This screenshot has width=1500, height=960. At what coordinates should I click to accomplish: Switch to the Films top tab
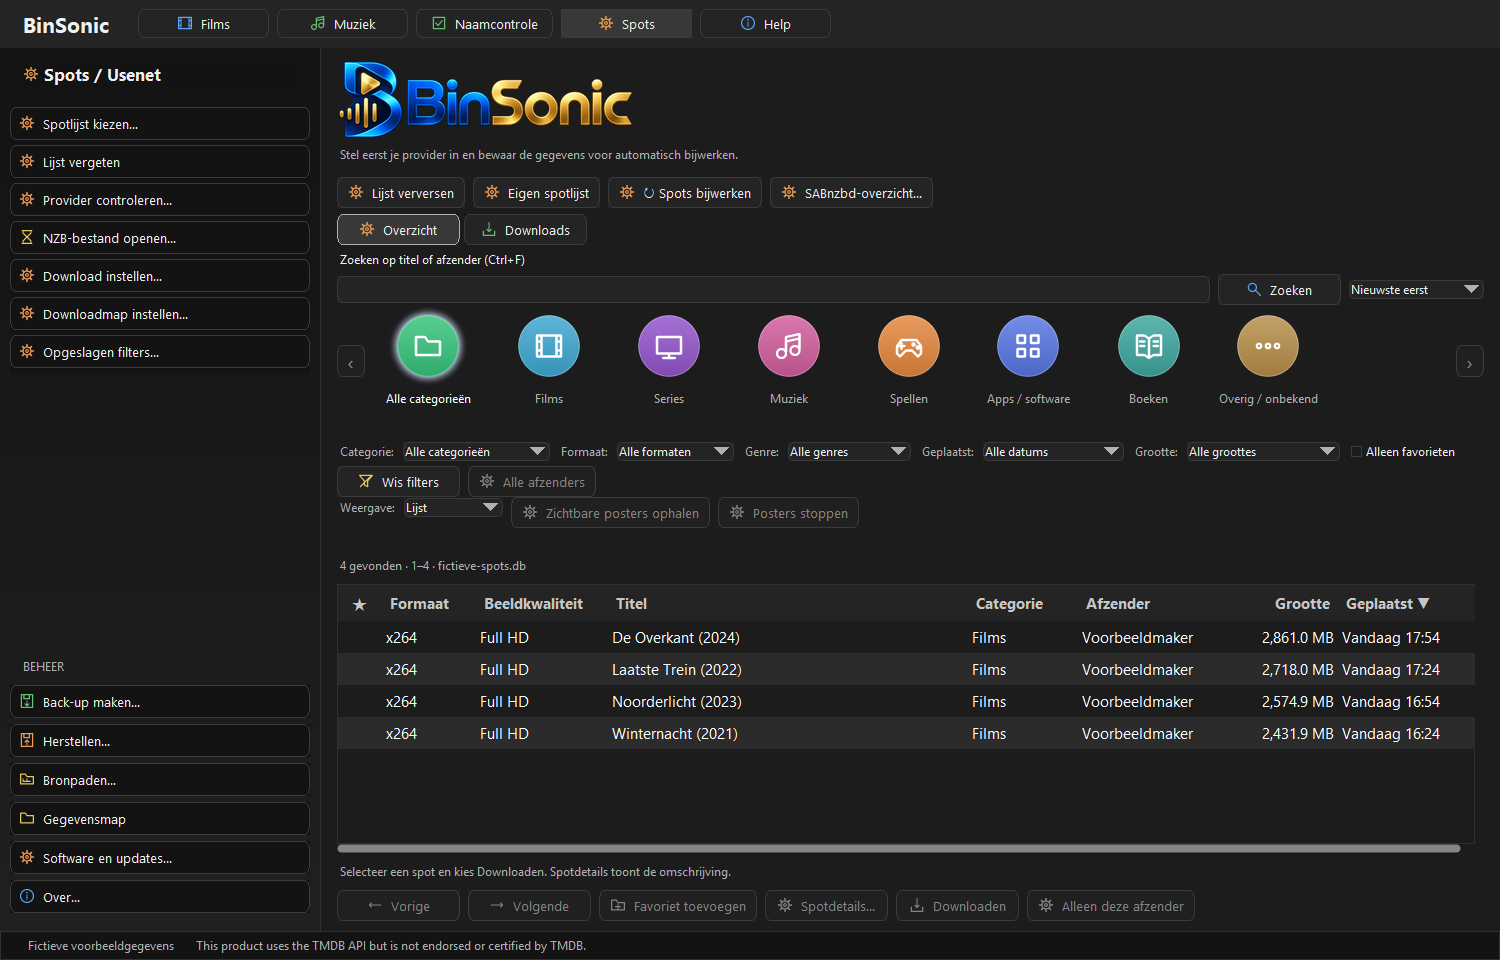(203, 24)
